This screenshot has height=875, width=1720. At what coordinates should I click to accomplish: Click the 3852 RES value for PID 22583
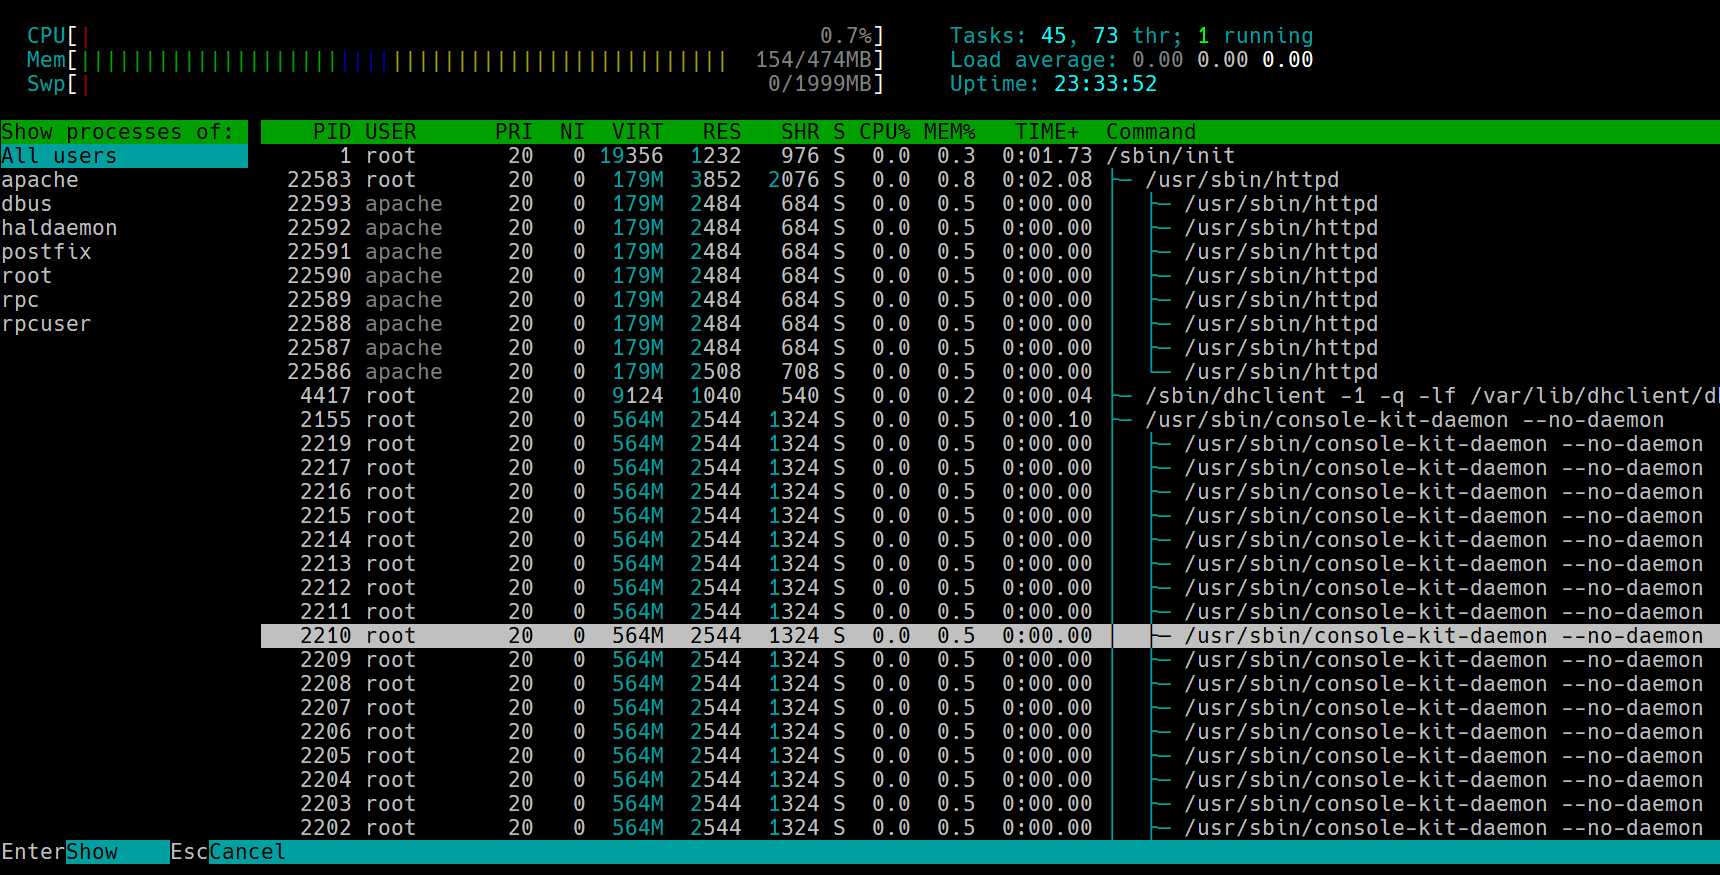coord(716,180)
